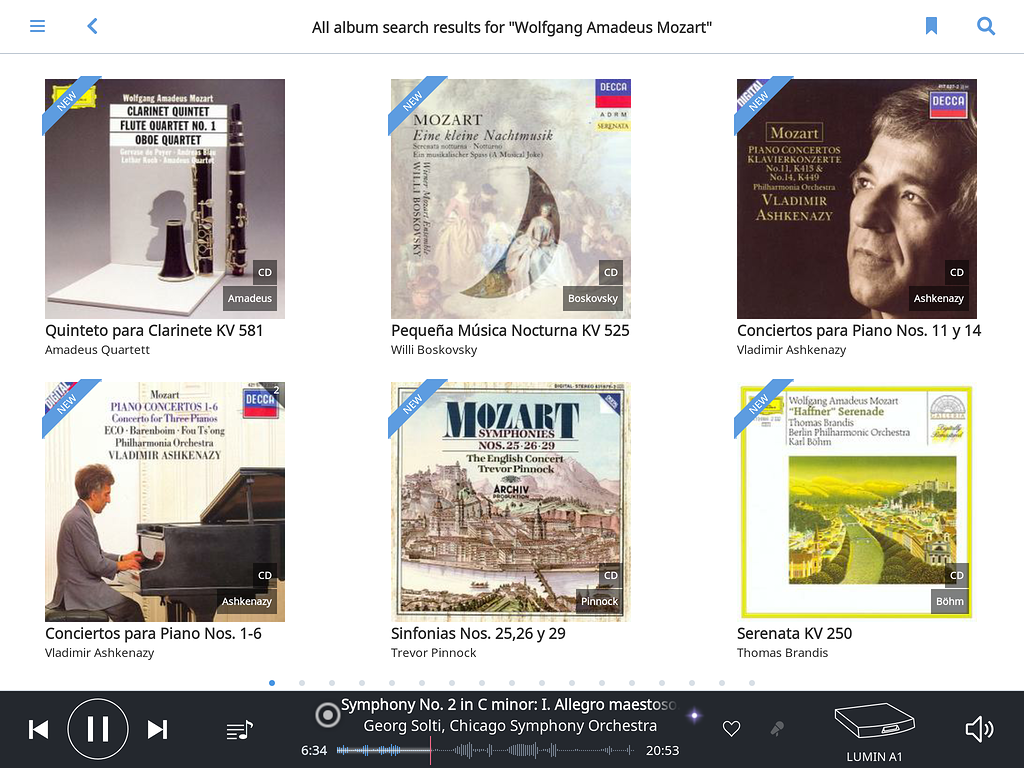Select the Sinfonias Nos. 25,26 y 29 album
This screenshot has height=768, width=1024.
(510, 501)
